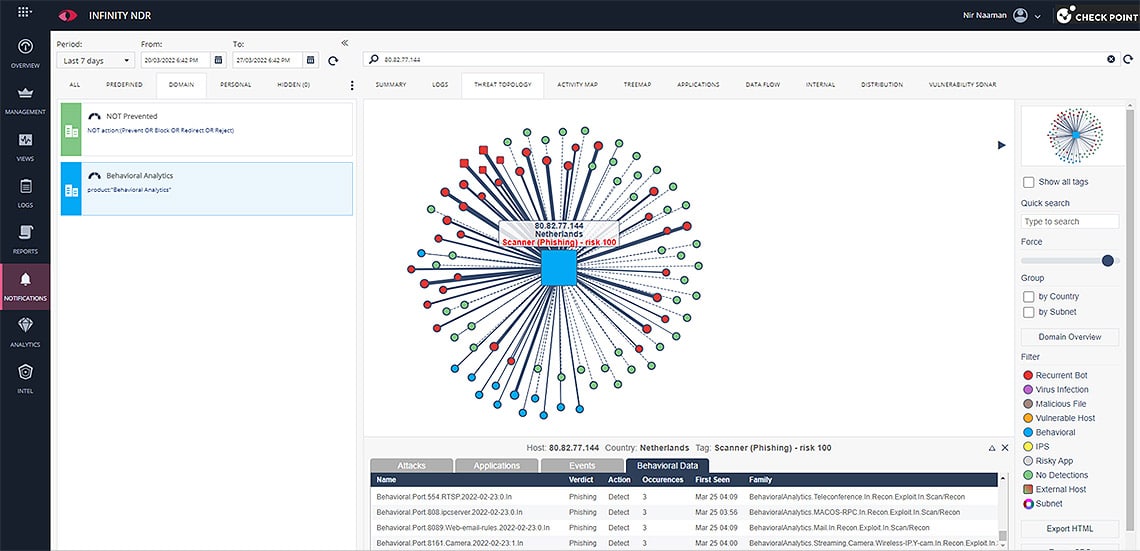This screenshot has width=1140, height=551.
Task: Check the Group by Country checkbox
Action: [x=1028, y=297]
